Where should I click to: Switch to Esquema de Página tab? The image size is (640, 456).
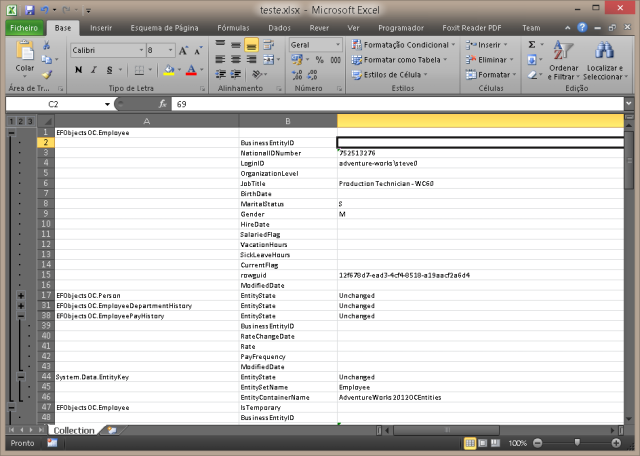coord(164,28)
